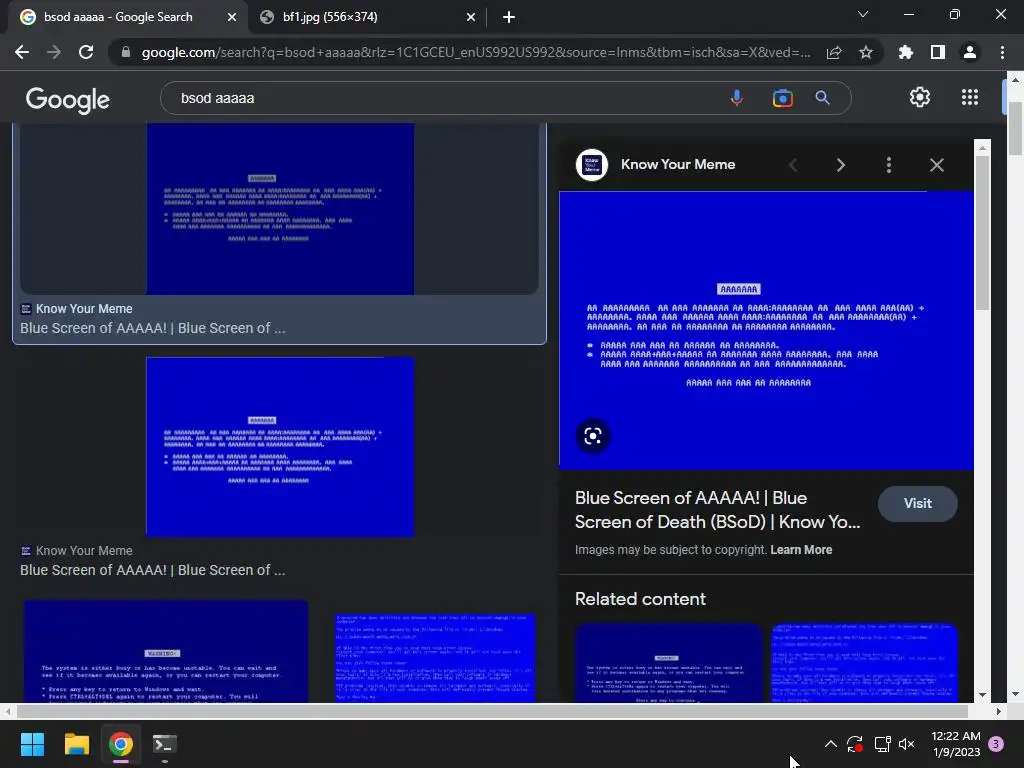
Task: Open preview panel three-dot options
Action: pos(889,165)
